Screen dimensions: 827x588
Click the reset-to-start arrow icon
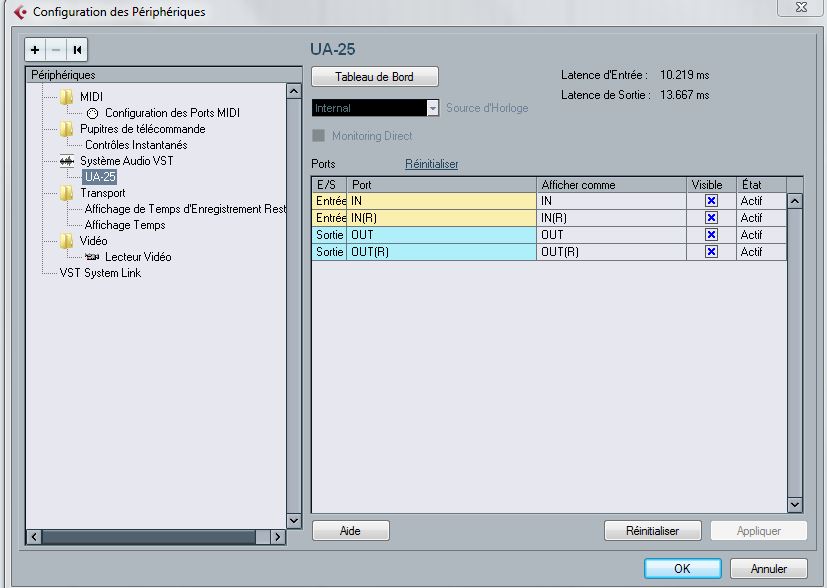[77, 50]
